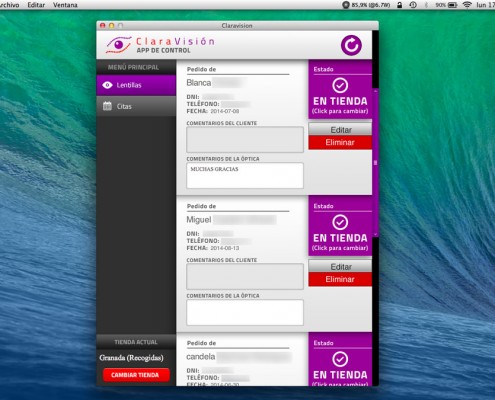Click the Bluetooth icon in menu bar
Image resolution: width=495 pixels, height=400 pixels.
[426, 5]
